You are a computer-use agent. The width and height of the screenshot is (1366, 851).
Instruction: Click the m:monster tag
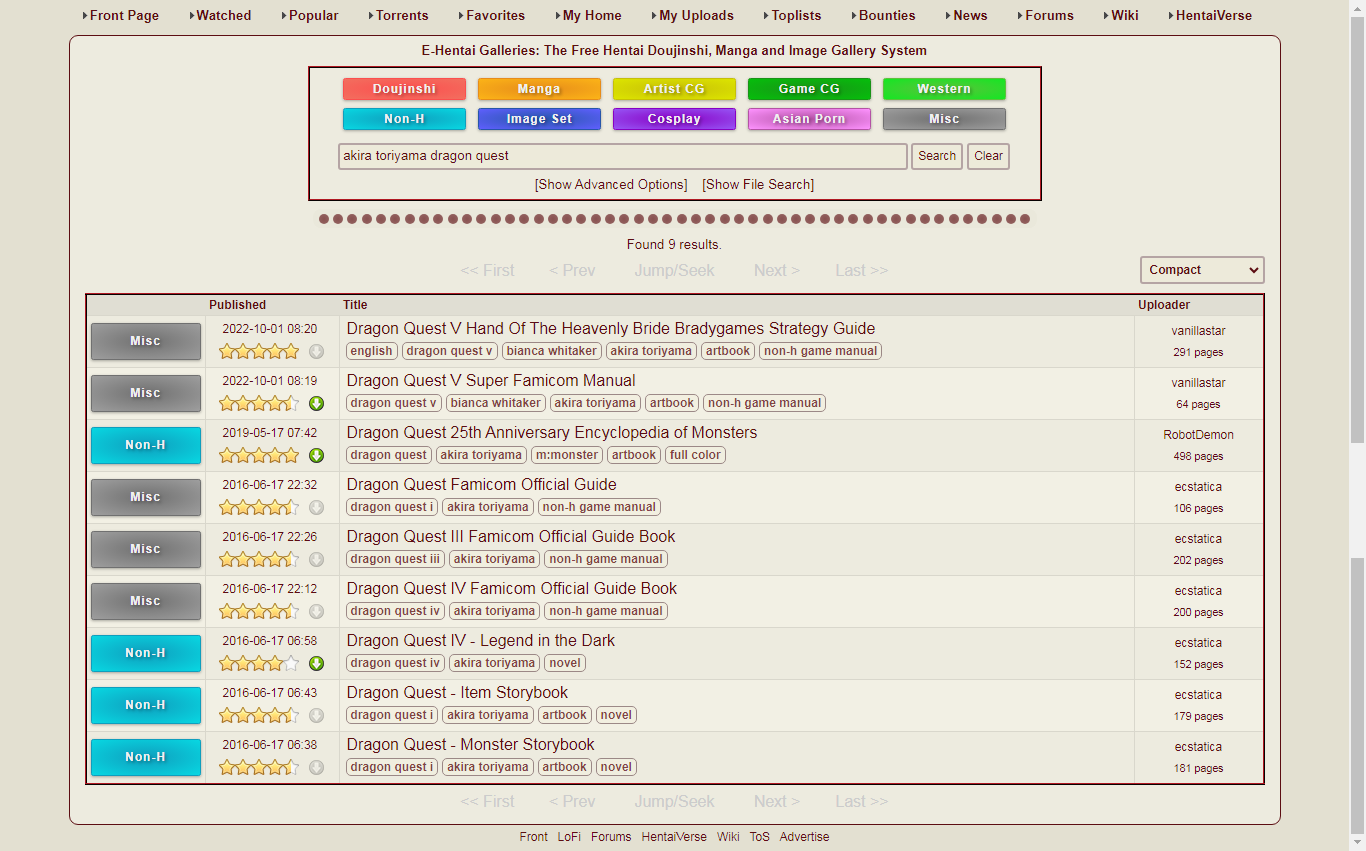click(567, 455)
